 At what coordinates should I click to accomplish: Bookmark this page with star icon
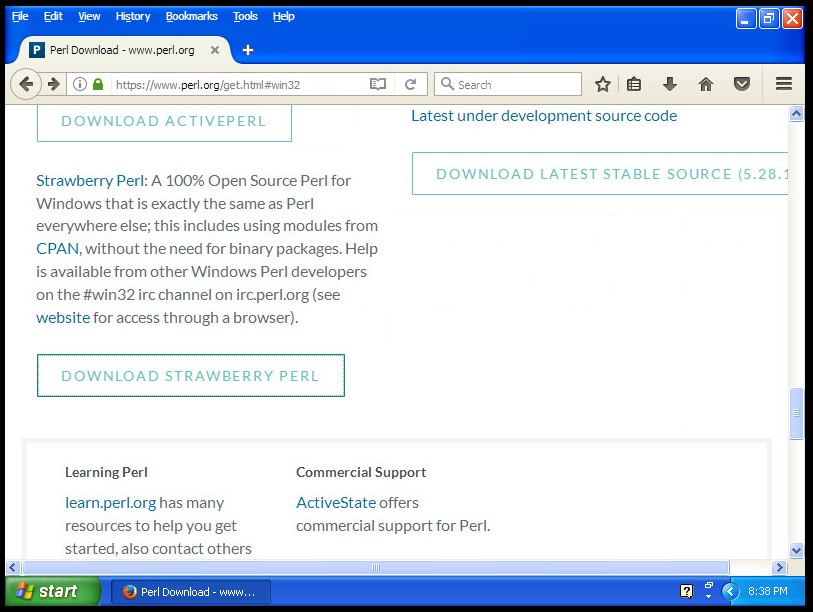tap(602, 85)
